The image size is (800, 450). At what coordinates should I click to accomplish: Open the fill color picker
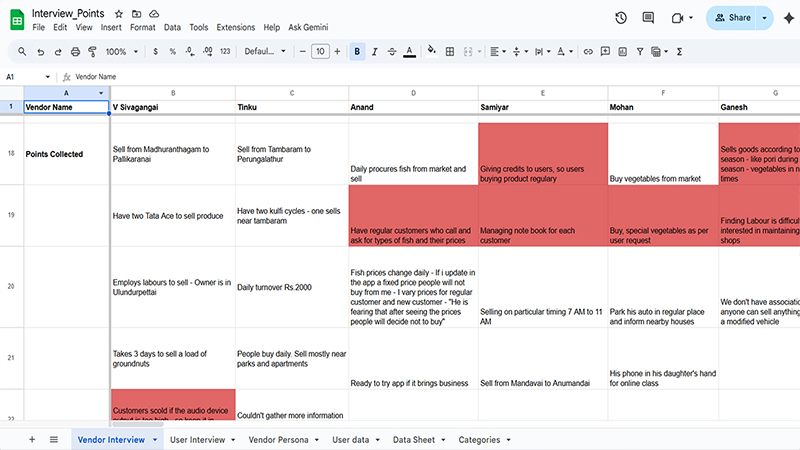pos(432,51)
